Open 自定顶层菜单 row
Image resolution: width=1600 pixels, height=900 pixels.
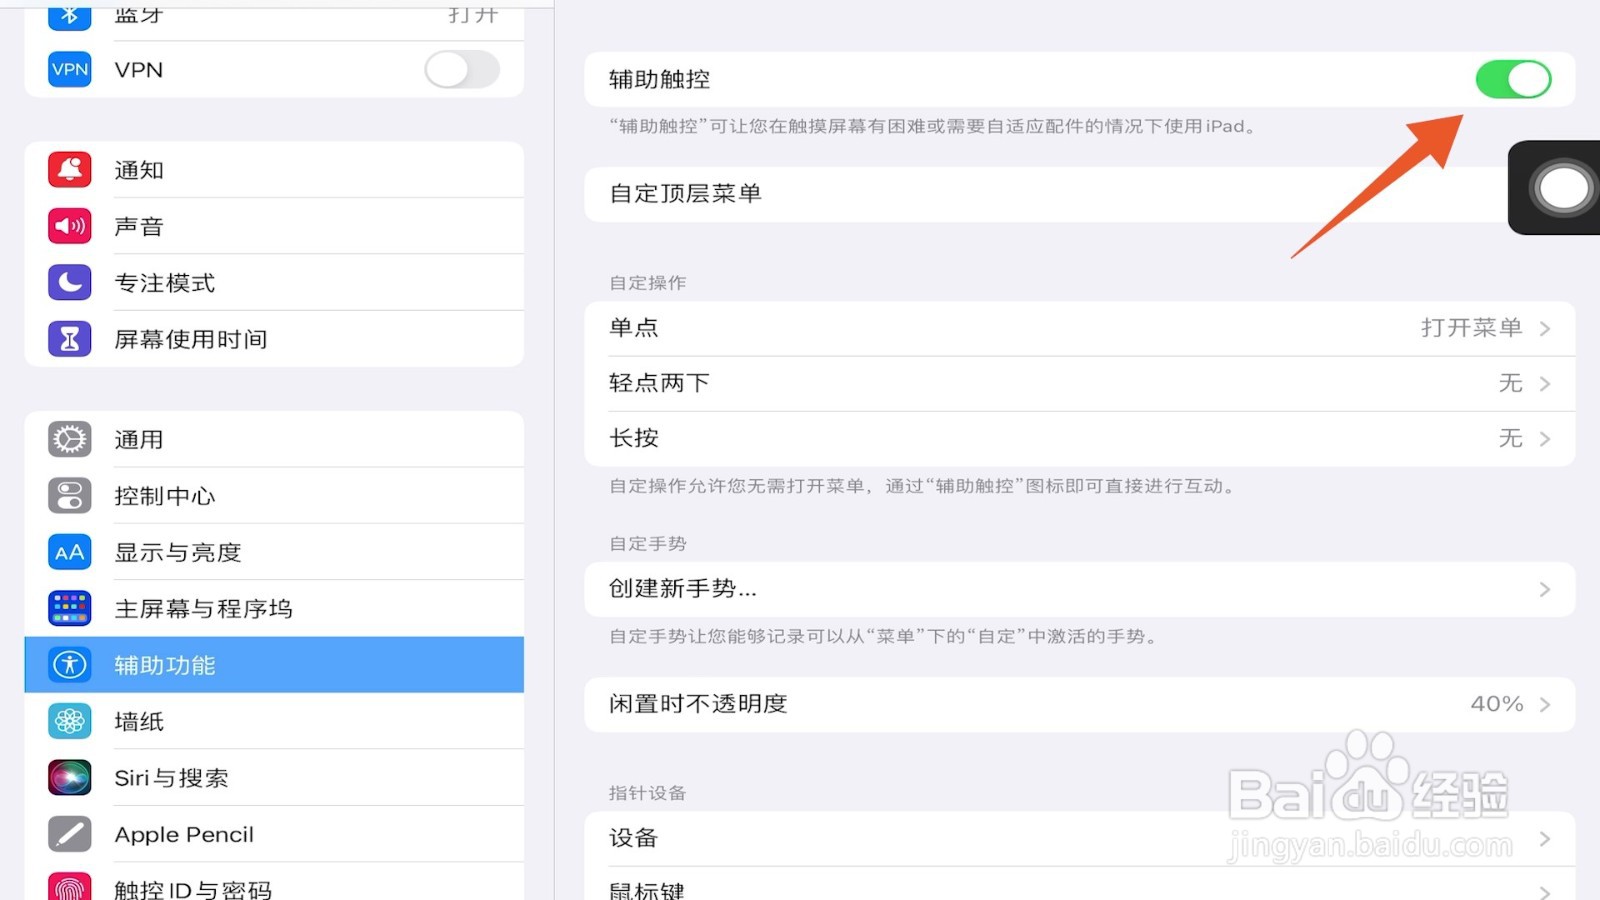1046,194
